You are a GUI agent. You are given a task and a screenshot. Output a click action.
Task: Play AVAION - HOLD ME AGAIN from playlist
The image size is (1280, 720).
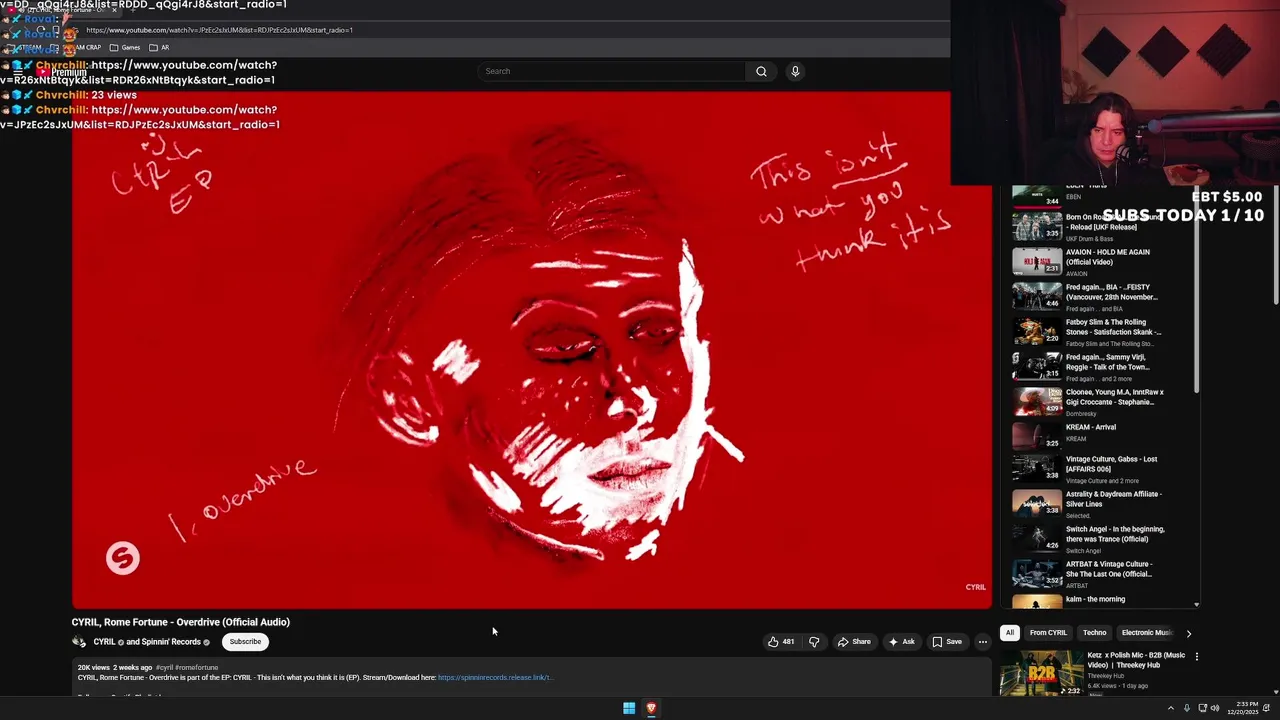click(1103, 262)
